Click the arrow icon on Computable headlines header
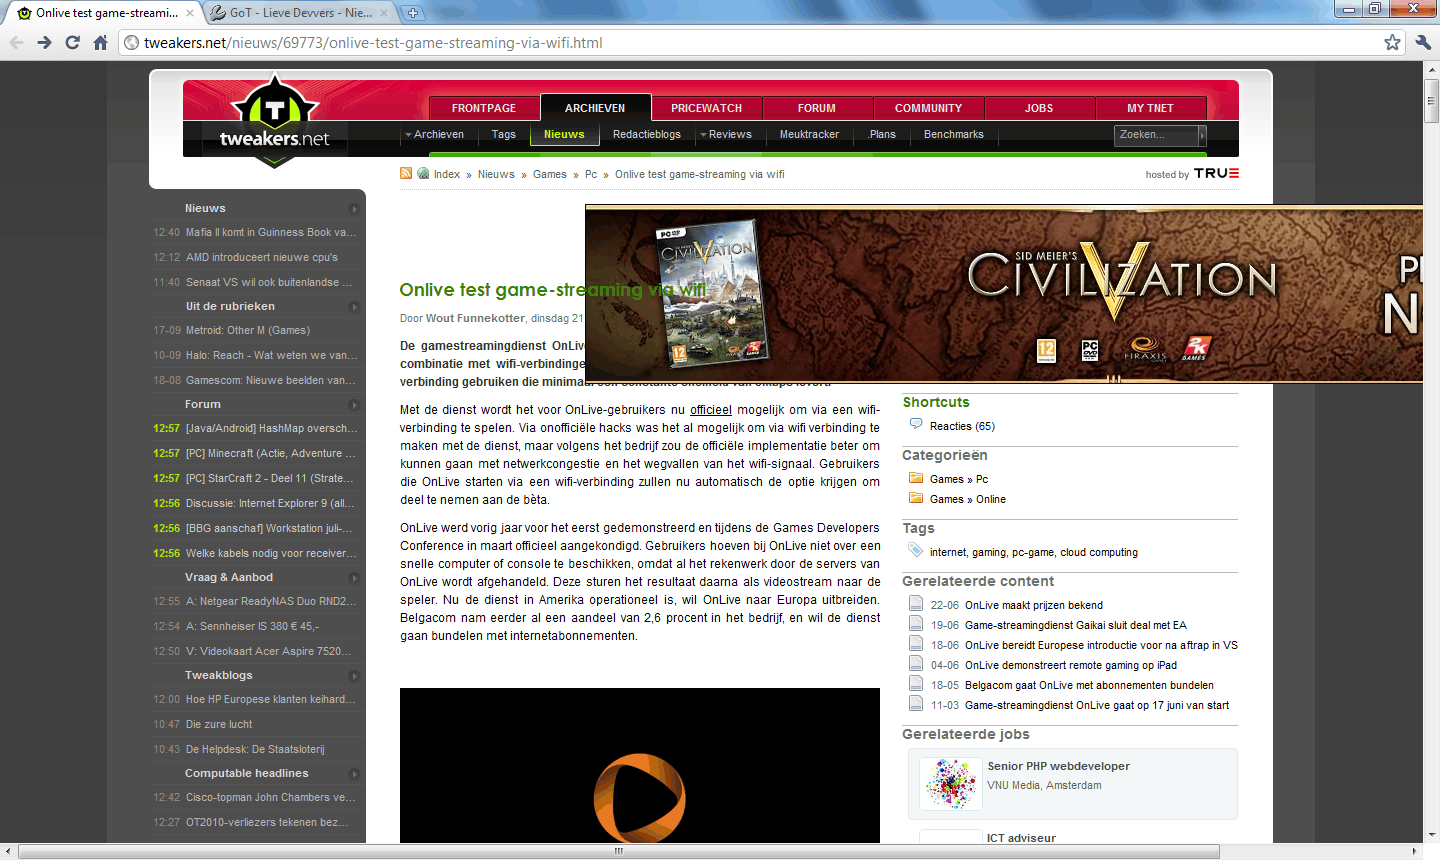This screenshot has height=860, width=1440. pyautogui.click(x=354, y=774)
